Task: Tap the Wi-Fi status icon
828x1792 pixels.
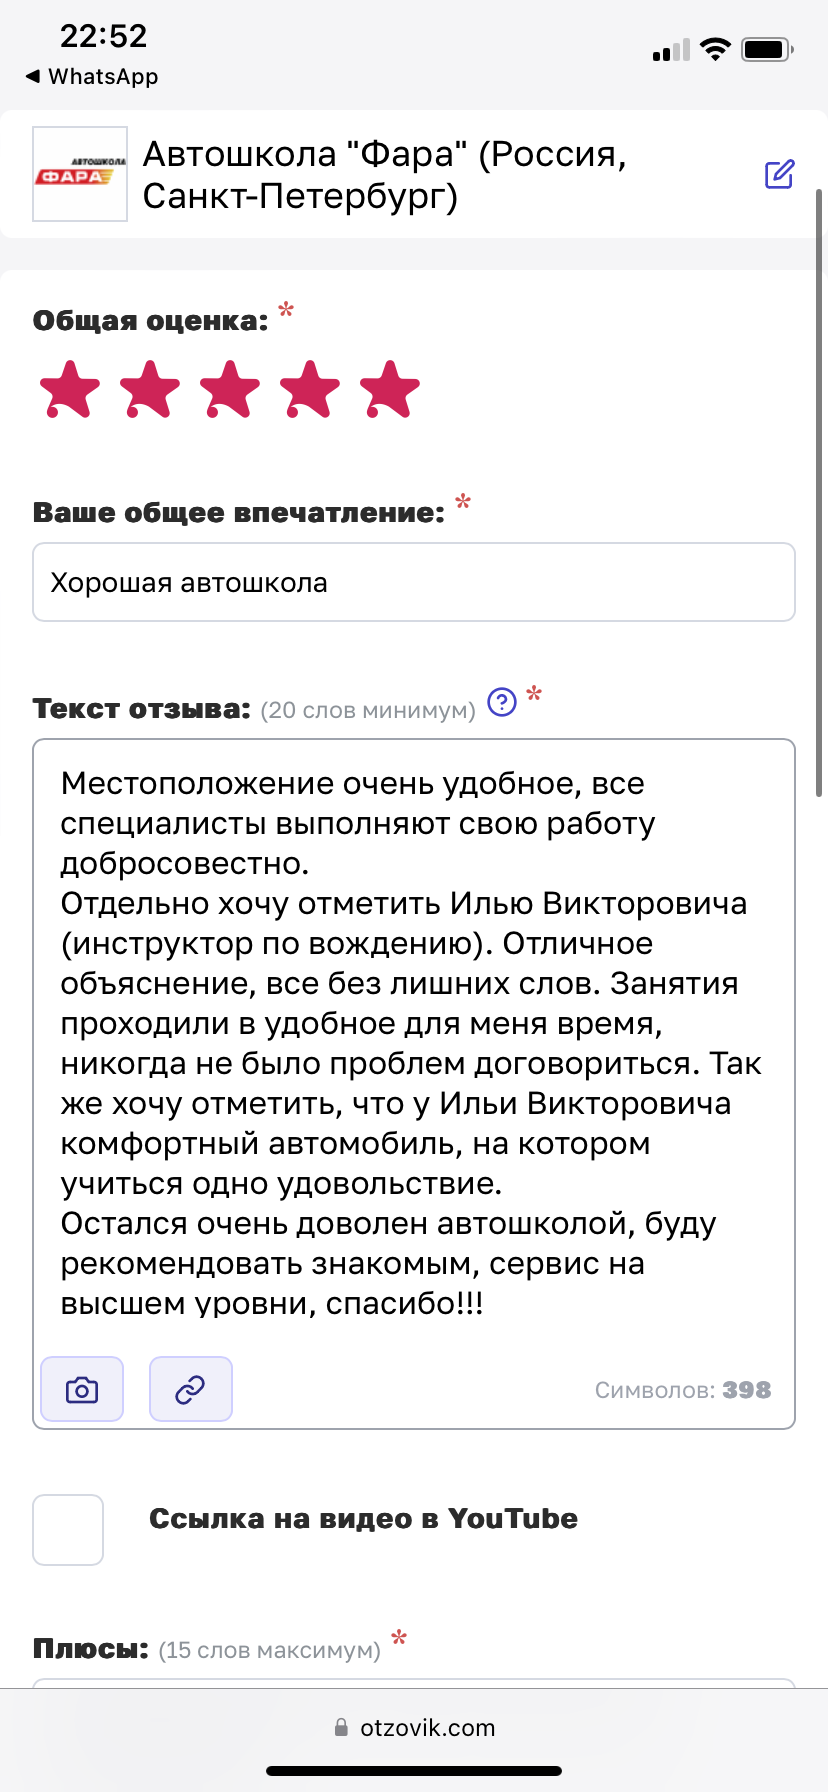Action: coord(715,49)
